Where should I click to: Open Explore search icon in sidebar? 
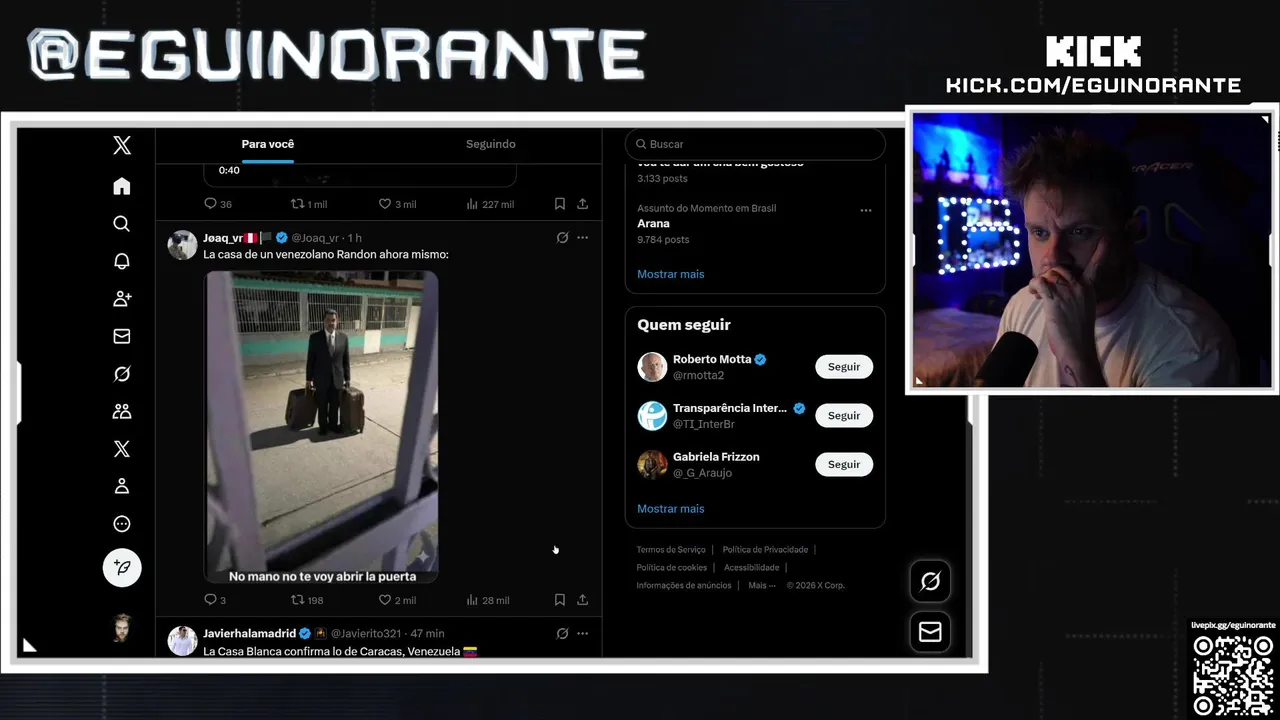tap(122, 224)
